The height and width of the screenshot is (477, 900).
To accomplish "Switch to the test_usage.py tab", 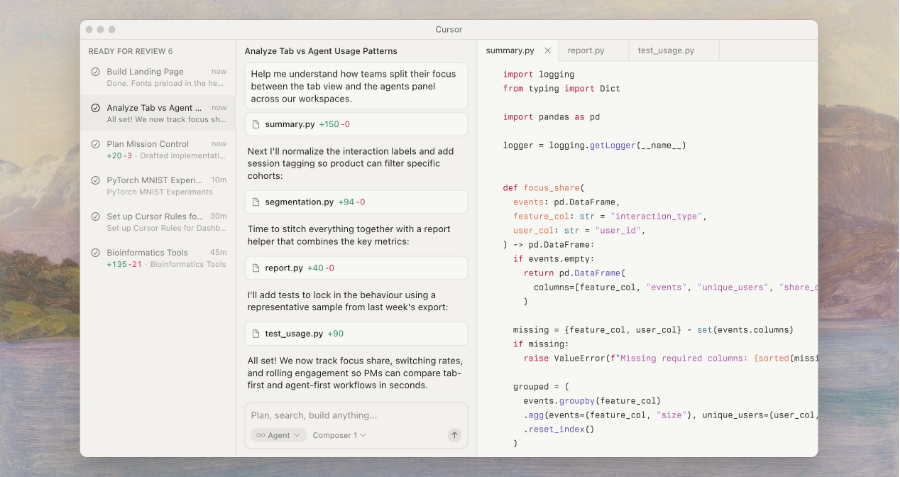I will point(665,50).
